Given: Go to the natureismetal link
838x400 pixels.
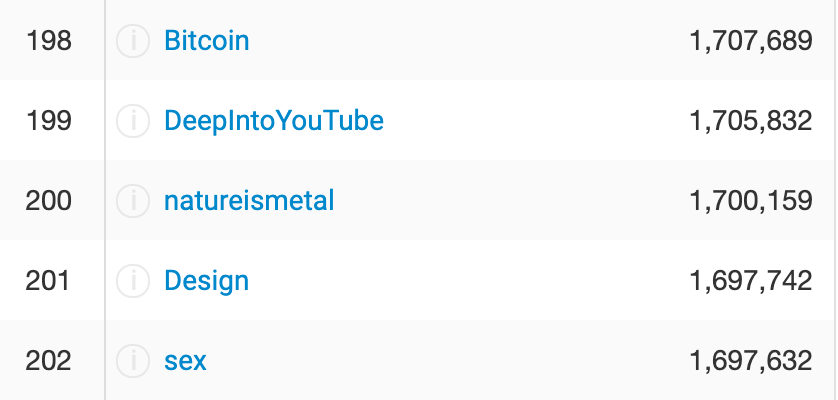Looking at the screenshot, I should 249,201.
